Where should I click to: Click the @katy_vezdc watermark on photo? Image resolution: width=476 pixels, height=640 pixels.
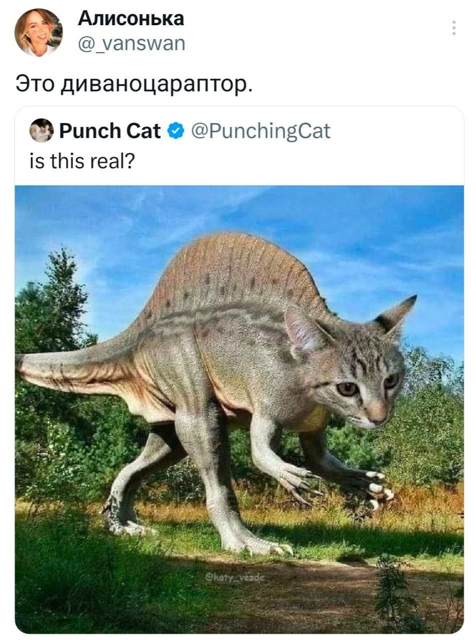(x=234, y=578)
